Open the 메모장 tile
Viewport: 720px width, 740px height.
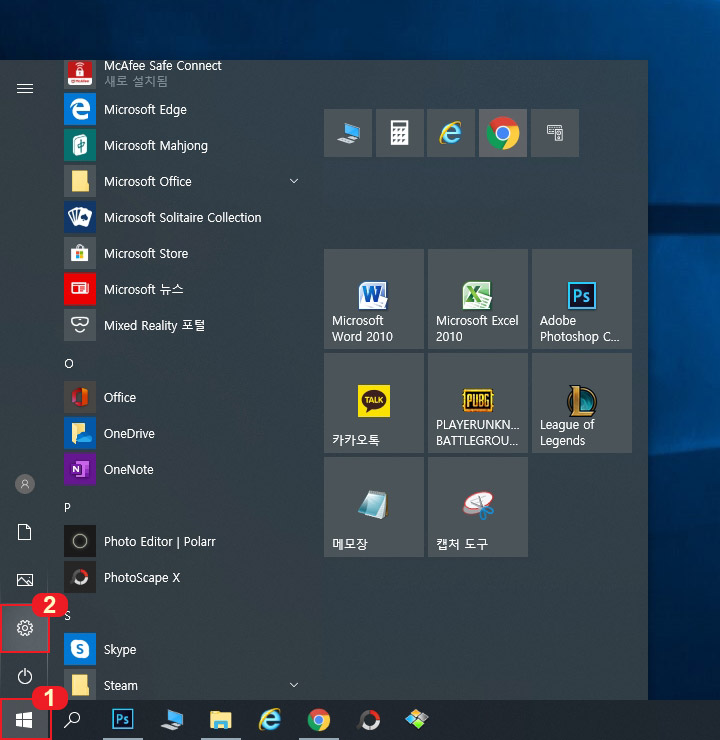pos(374,507)
